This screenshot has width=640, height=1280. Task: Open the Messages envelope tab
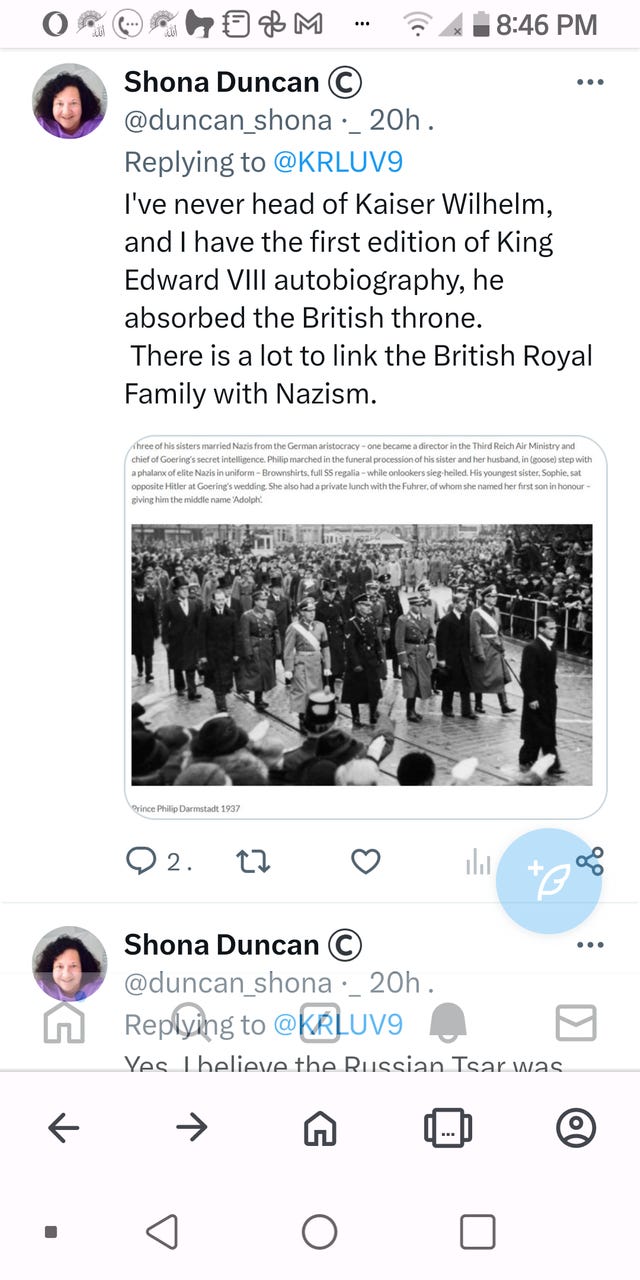pos(575,1023)
